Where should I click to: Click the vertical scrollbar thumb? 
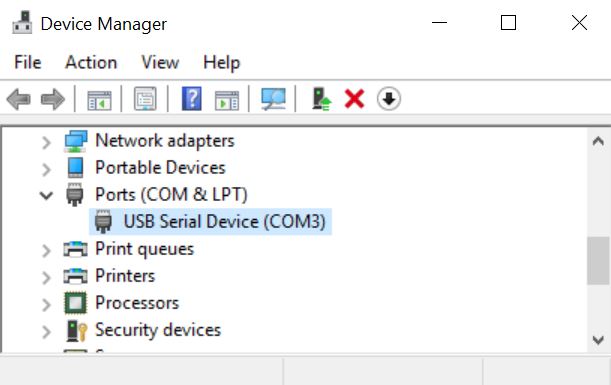[x=598, y=261]
